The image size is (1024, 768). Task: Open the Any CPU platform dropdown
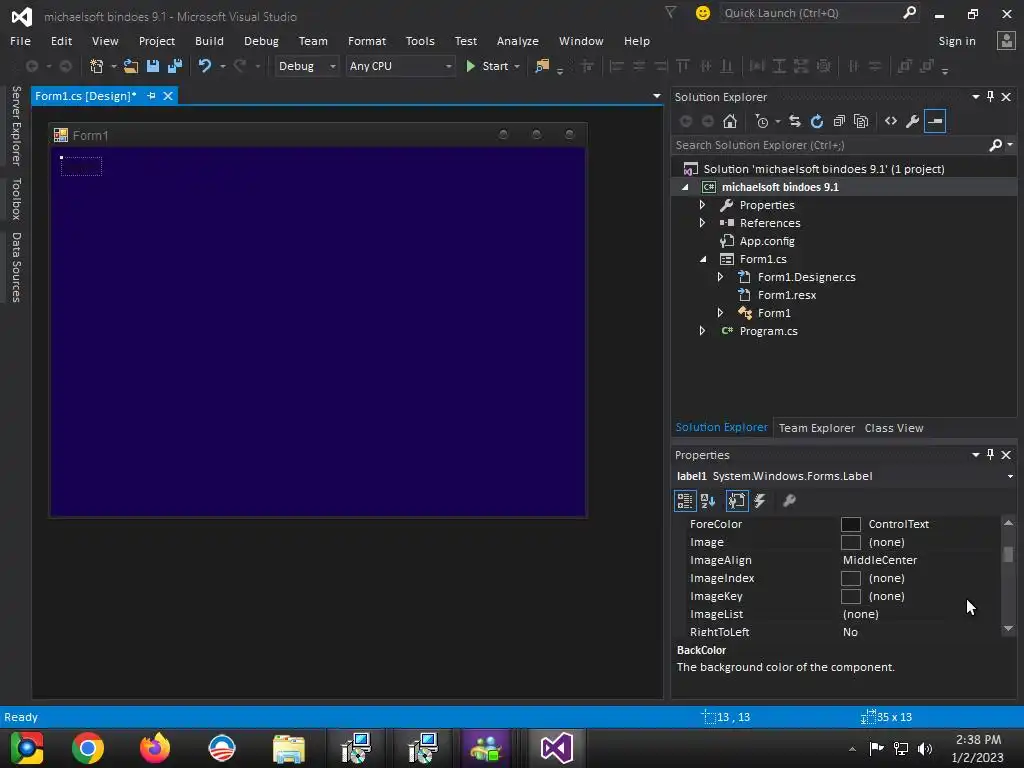tap(400, 66)
